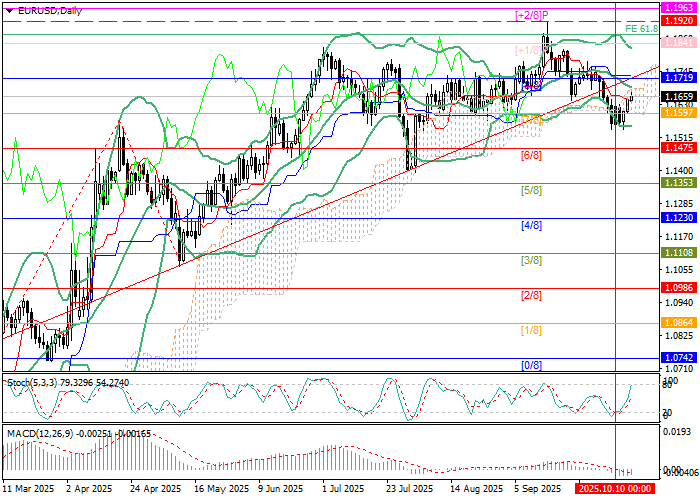Click the FE 61.8 Fibonacci label
700x500 pixels.
tap(639, 29)
